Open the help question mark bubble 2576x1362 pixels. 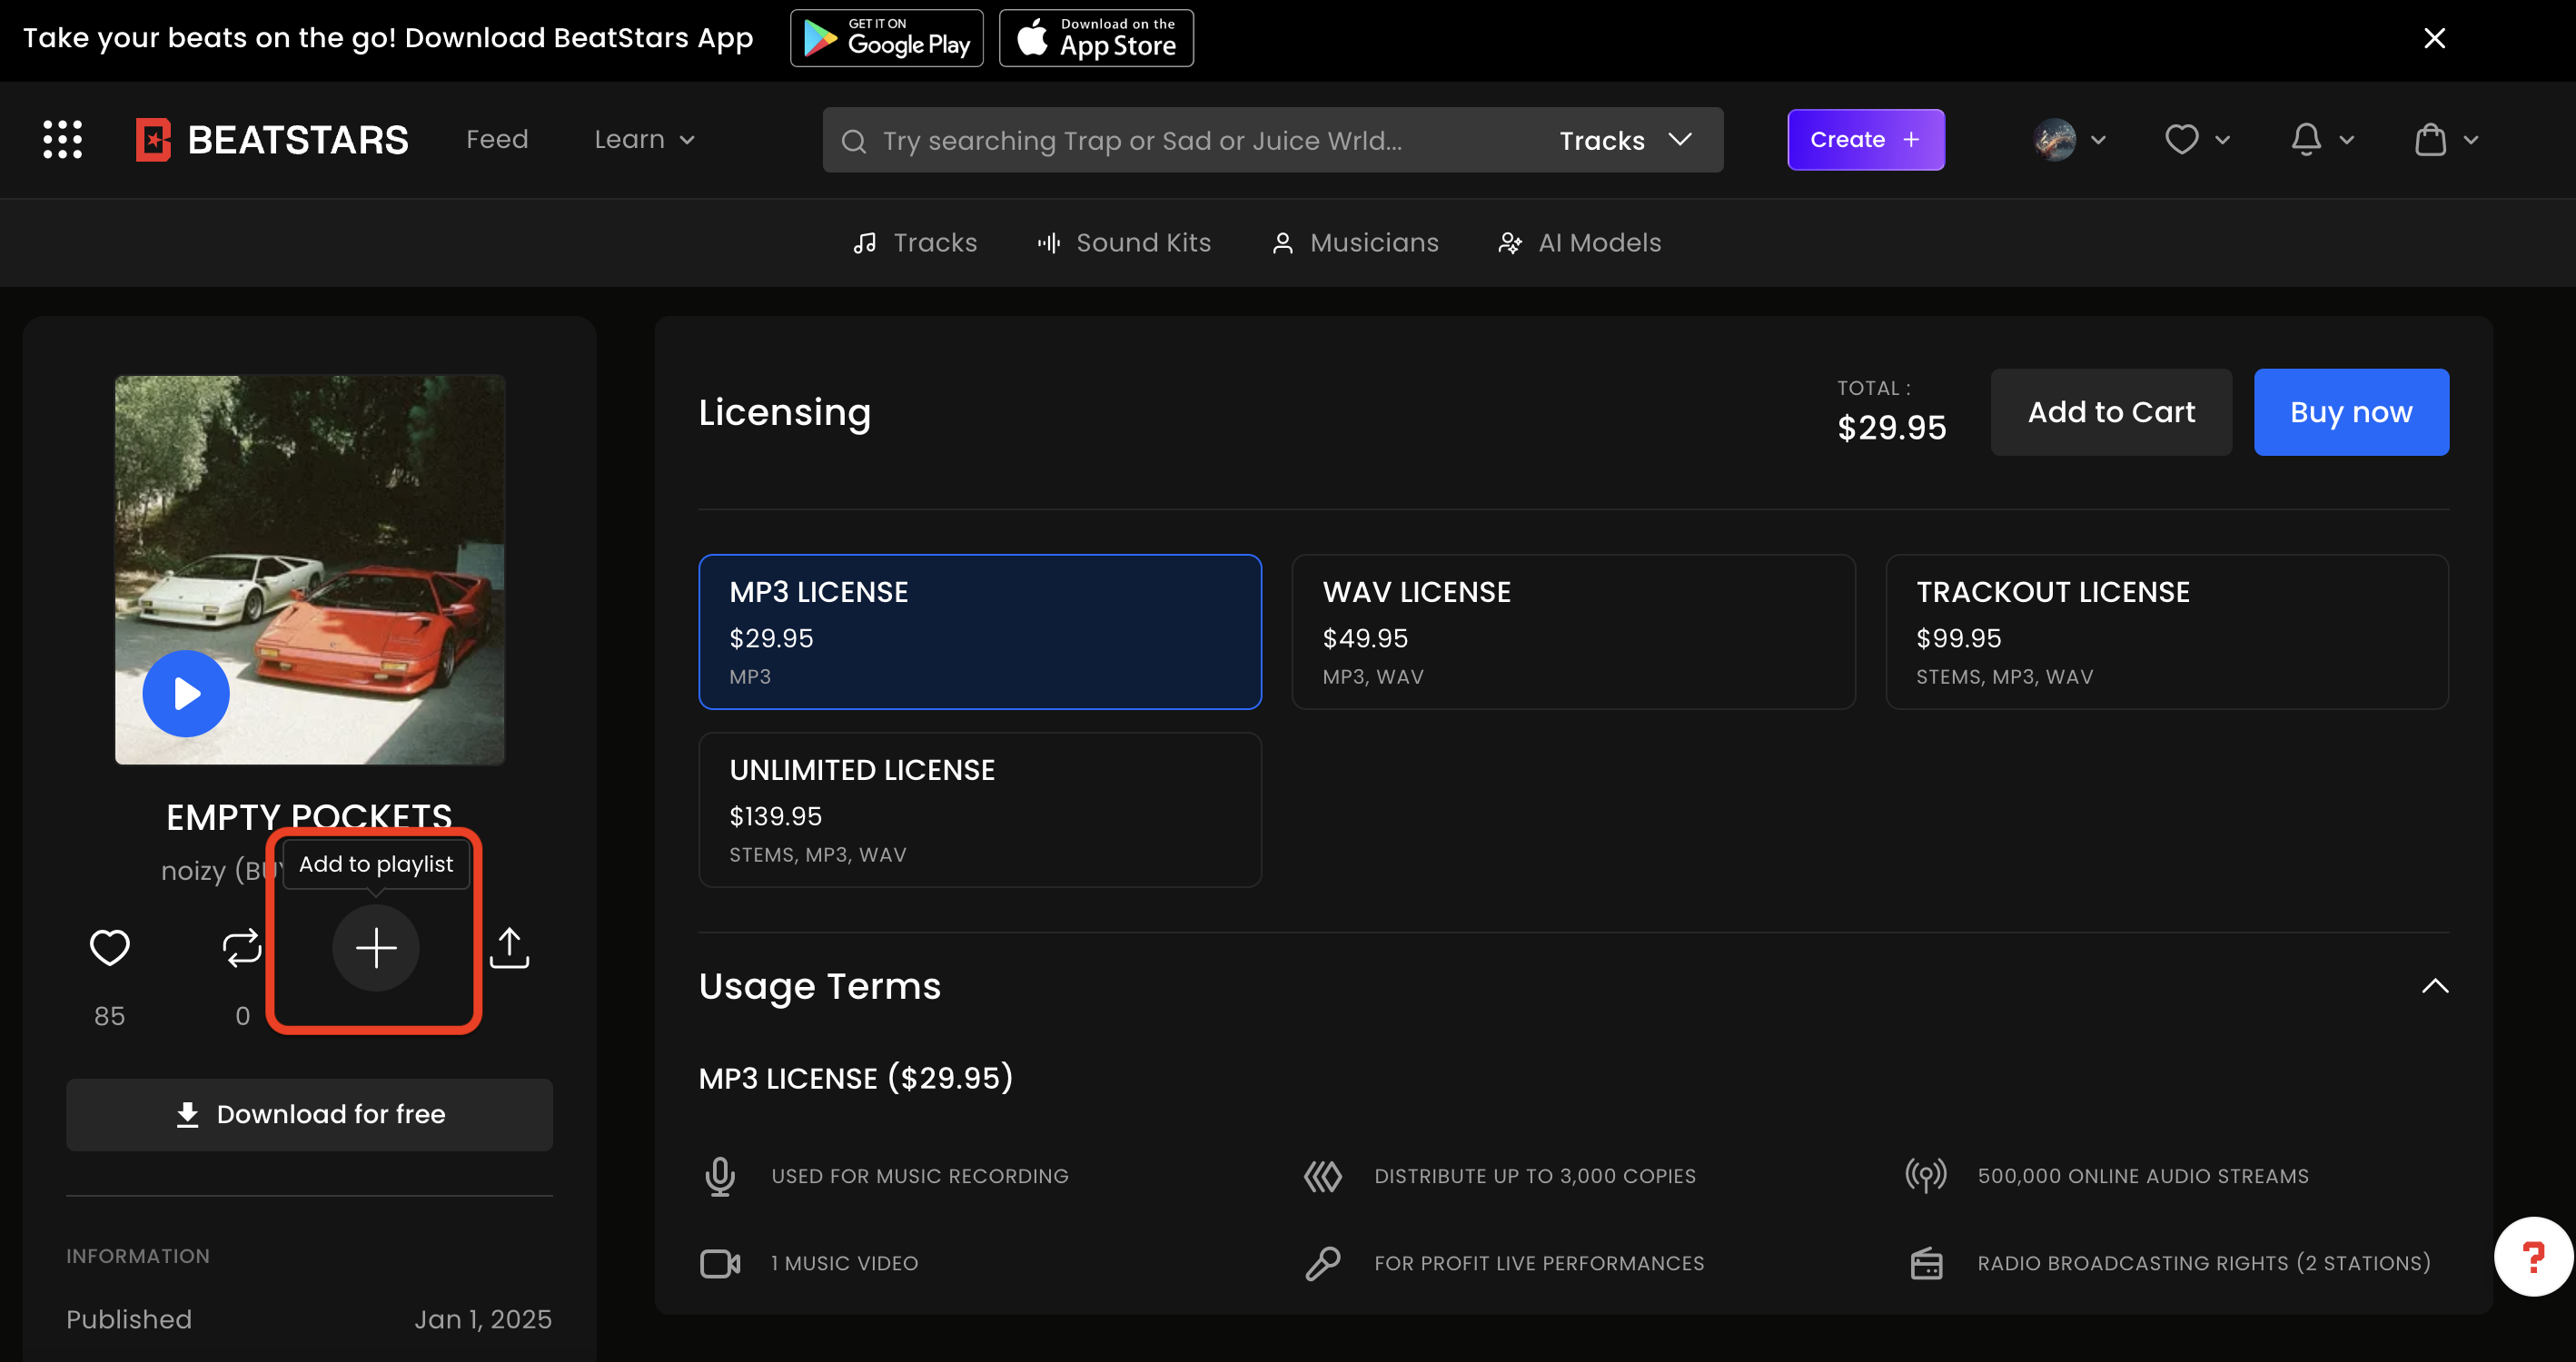click(x=2532, y=1256)
